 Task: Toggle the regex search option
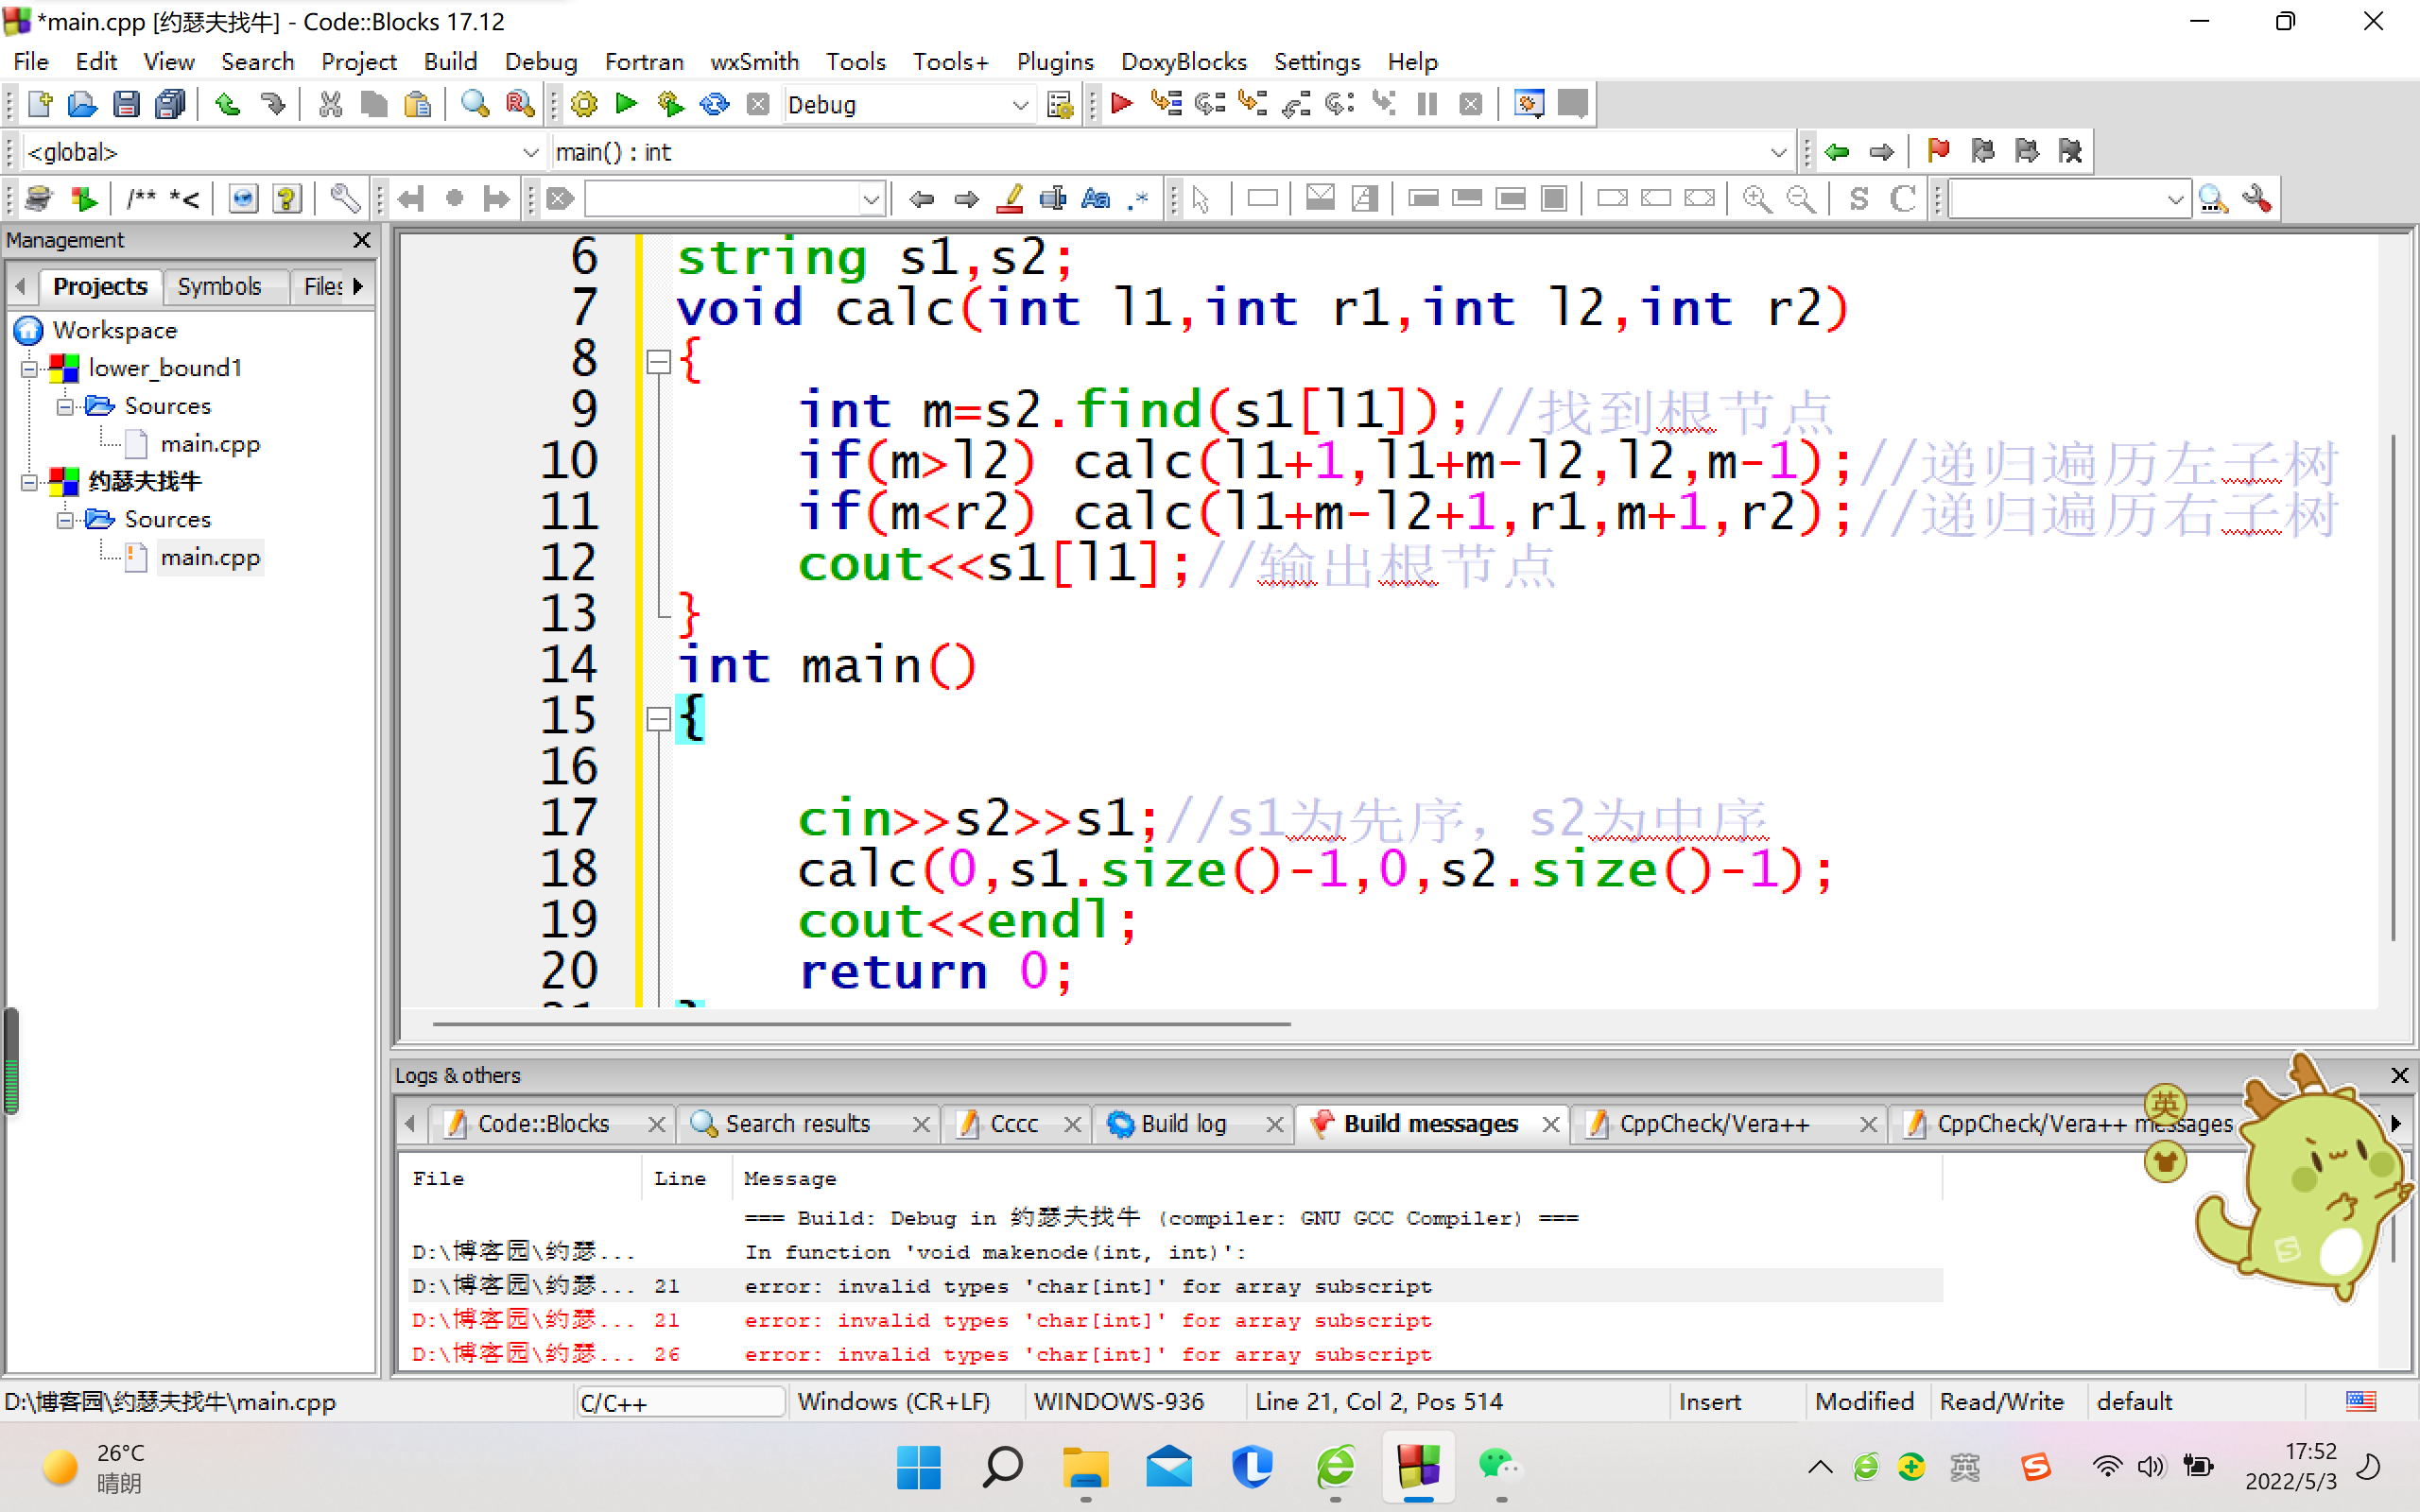tap(1138, 199)
